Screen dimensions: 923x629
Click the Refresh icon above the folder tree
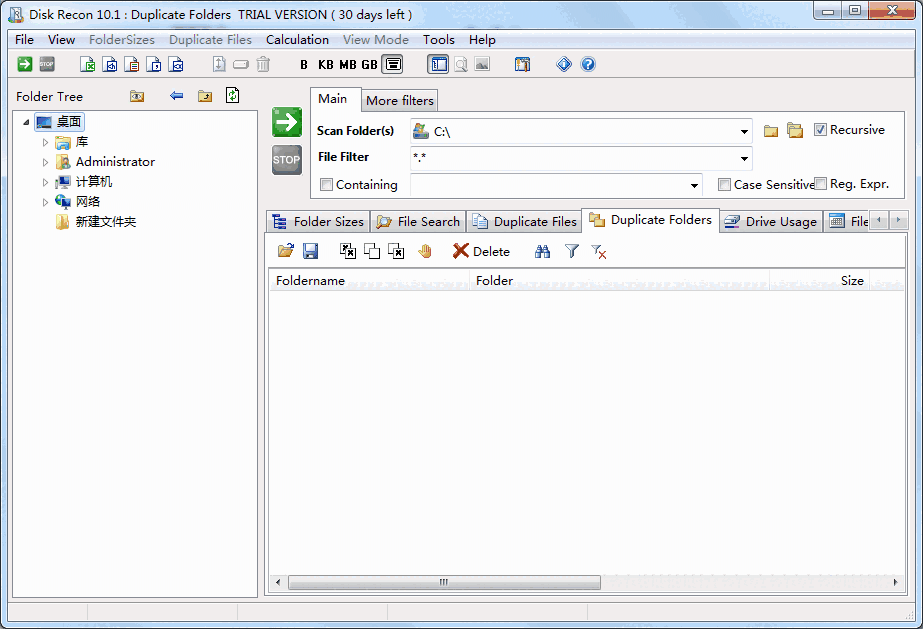tap(232, 96)
